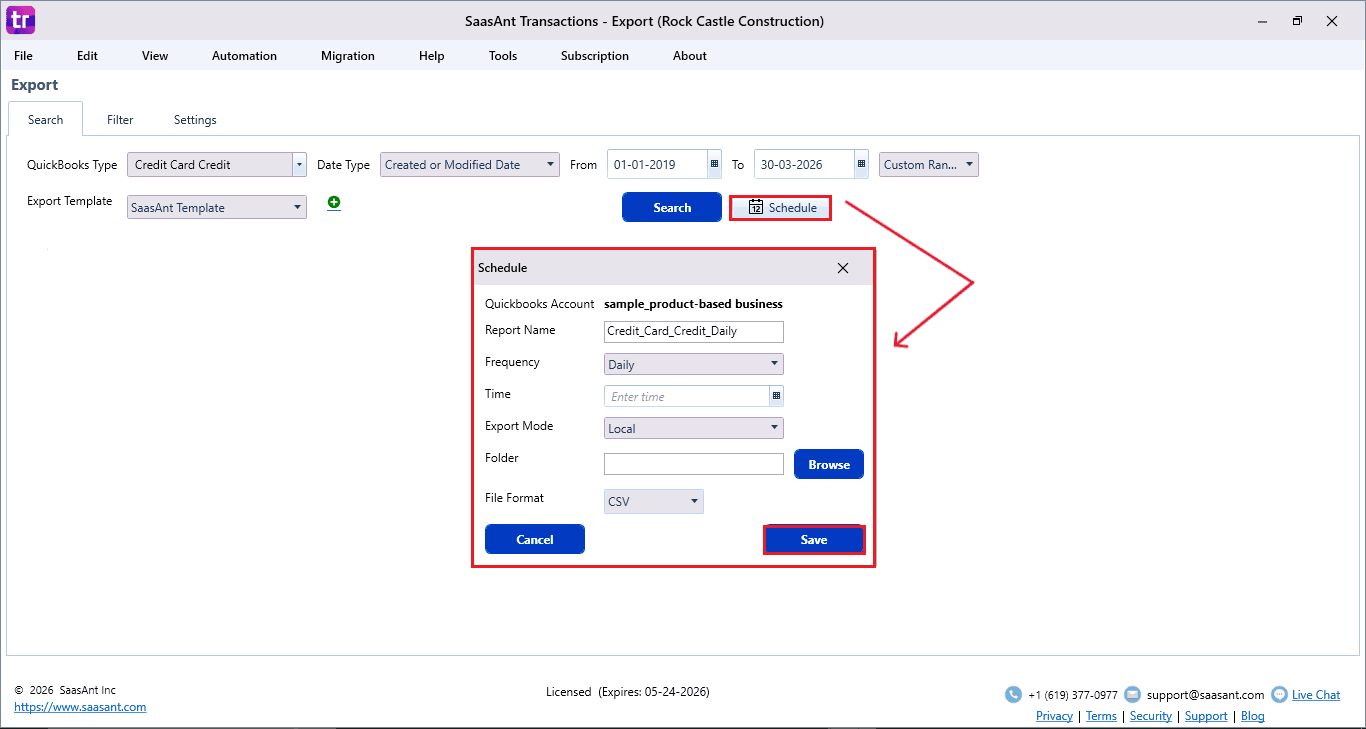The width and height of the screenshot is (1366, 729).
Task: Open the Tools menu
Action: point(503,56)
